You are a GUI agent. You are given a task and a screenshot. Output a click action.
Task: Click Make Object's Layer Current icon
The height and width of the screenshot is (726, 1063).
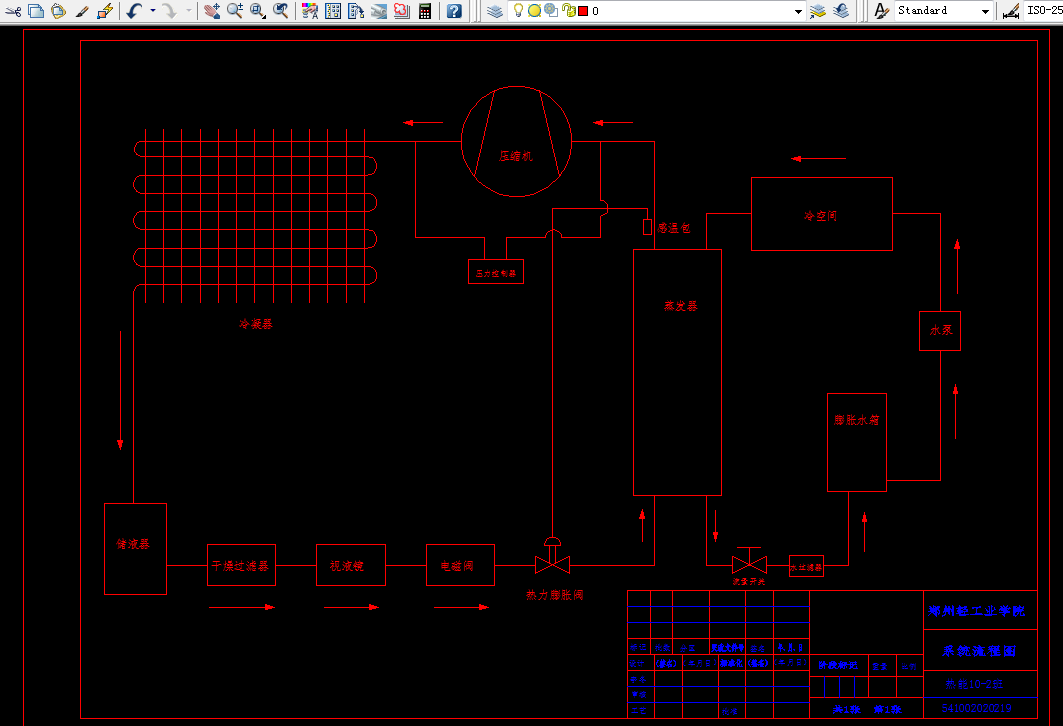click(818, 11)
